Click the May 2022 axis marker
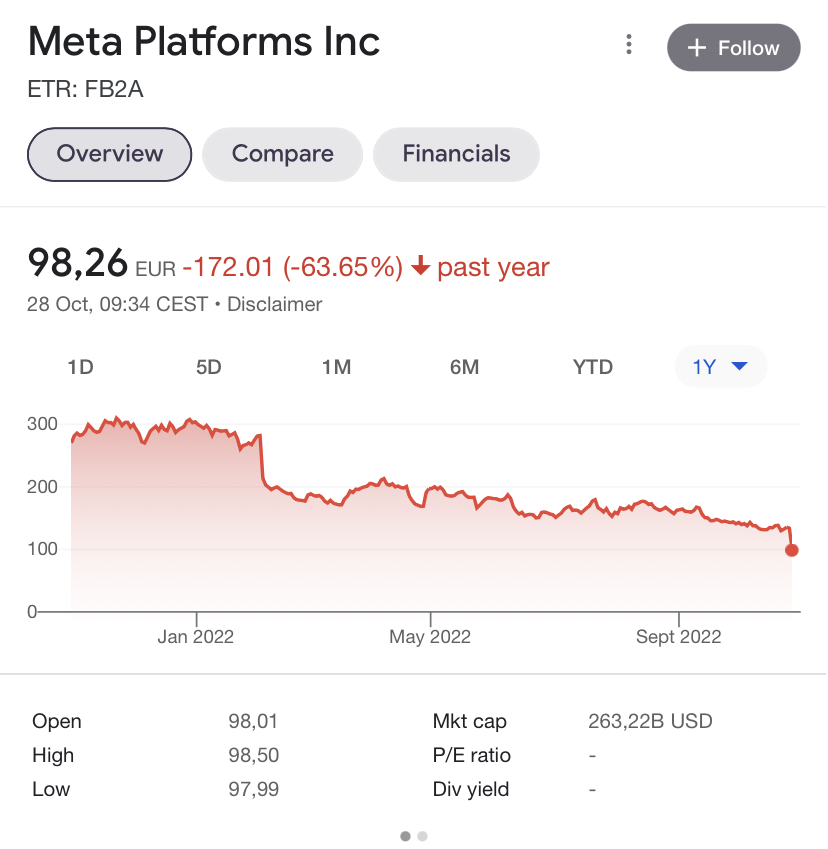828x849 pixels. click(431, 637)
